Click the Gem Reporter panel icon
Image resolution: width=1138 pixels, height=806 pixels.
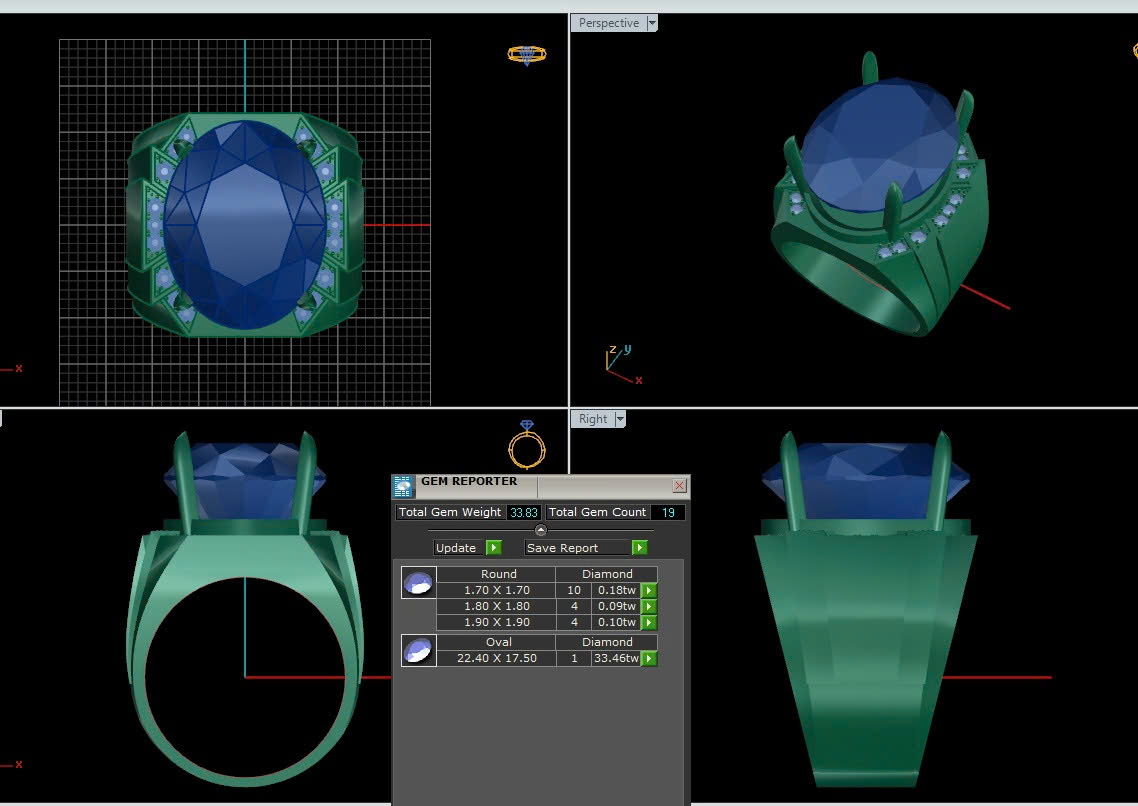click(x=403, y=487)
